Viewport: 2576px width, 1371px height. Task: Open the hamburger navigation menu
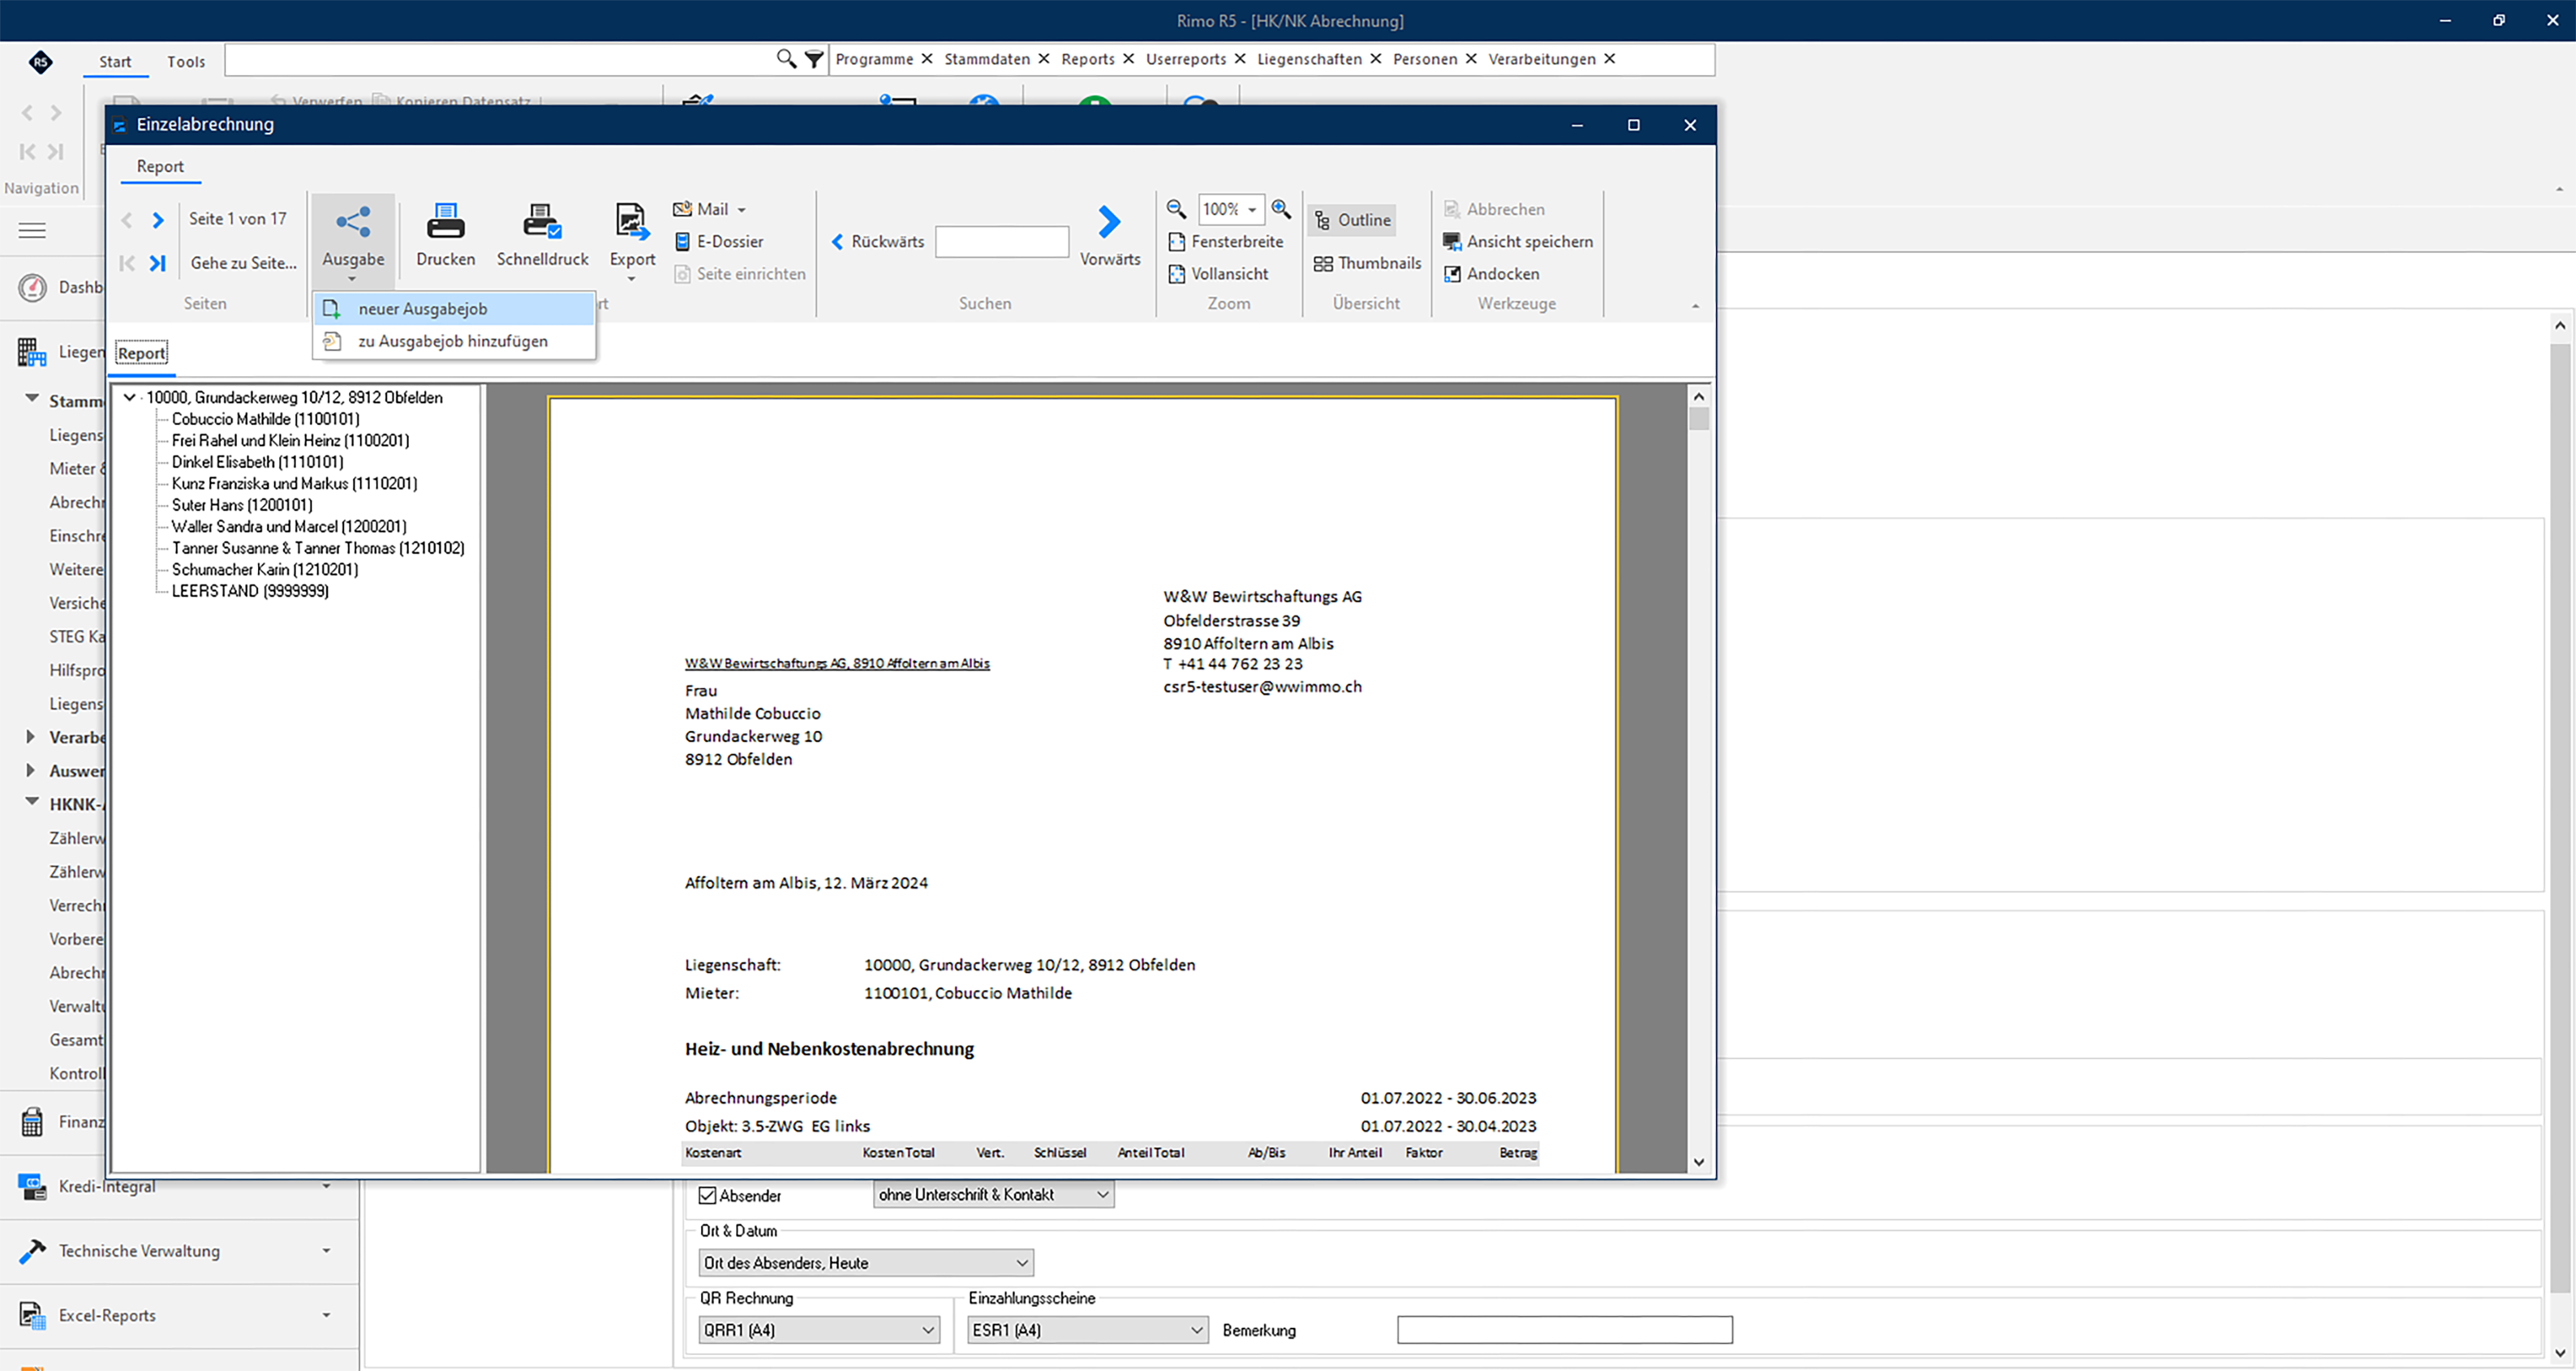[32, 231]
